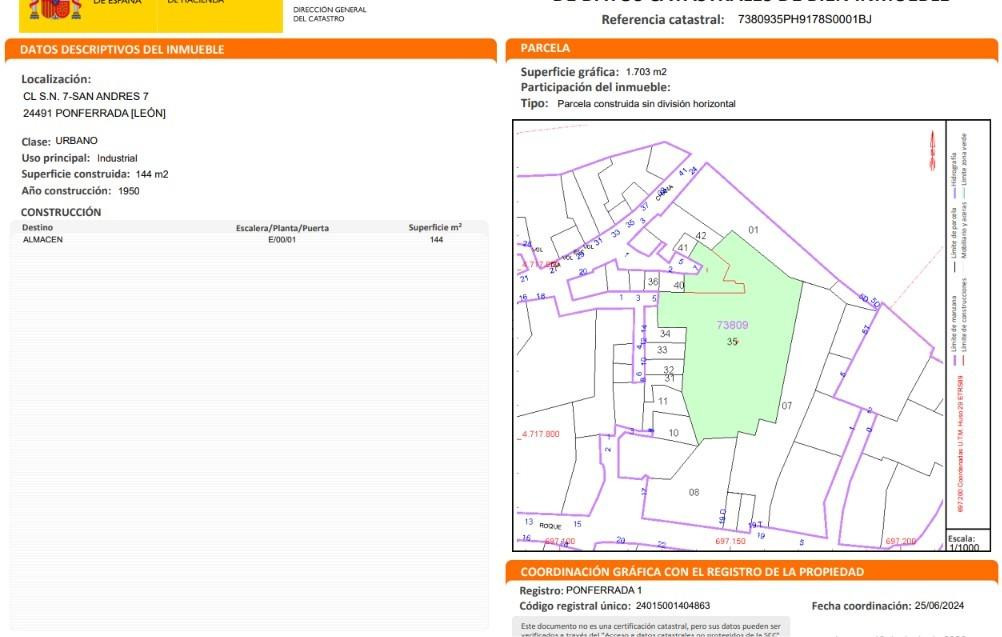Click the 'Participación del inmueble:' label
The width and height of the screenshot is (1002, 637).
(x=596, y=88)
